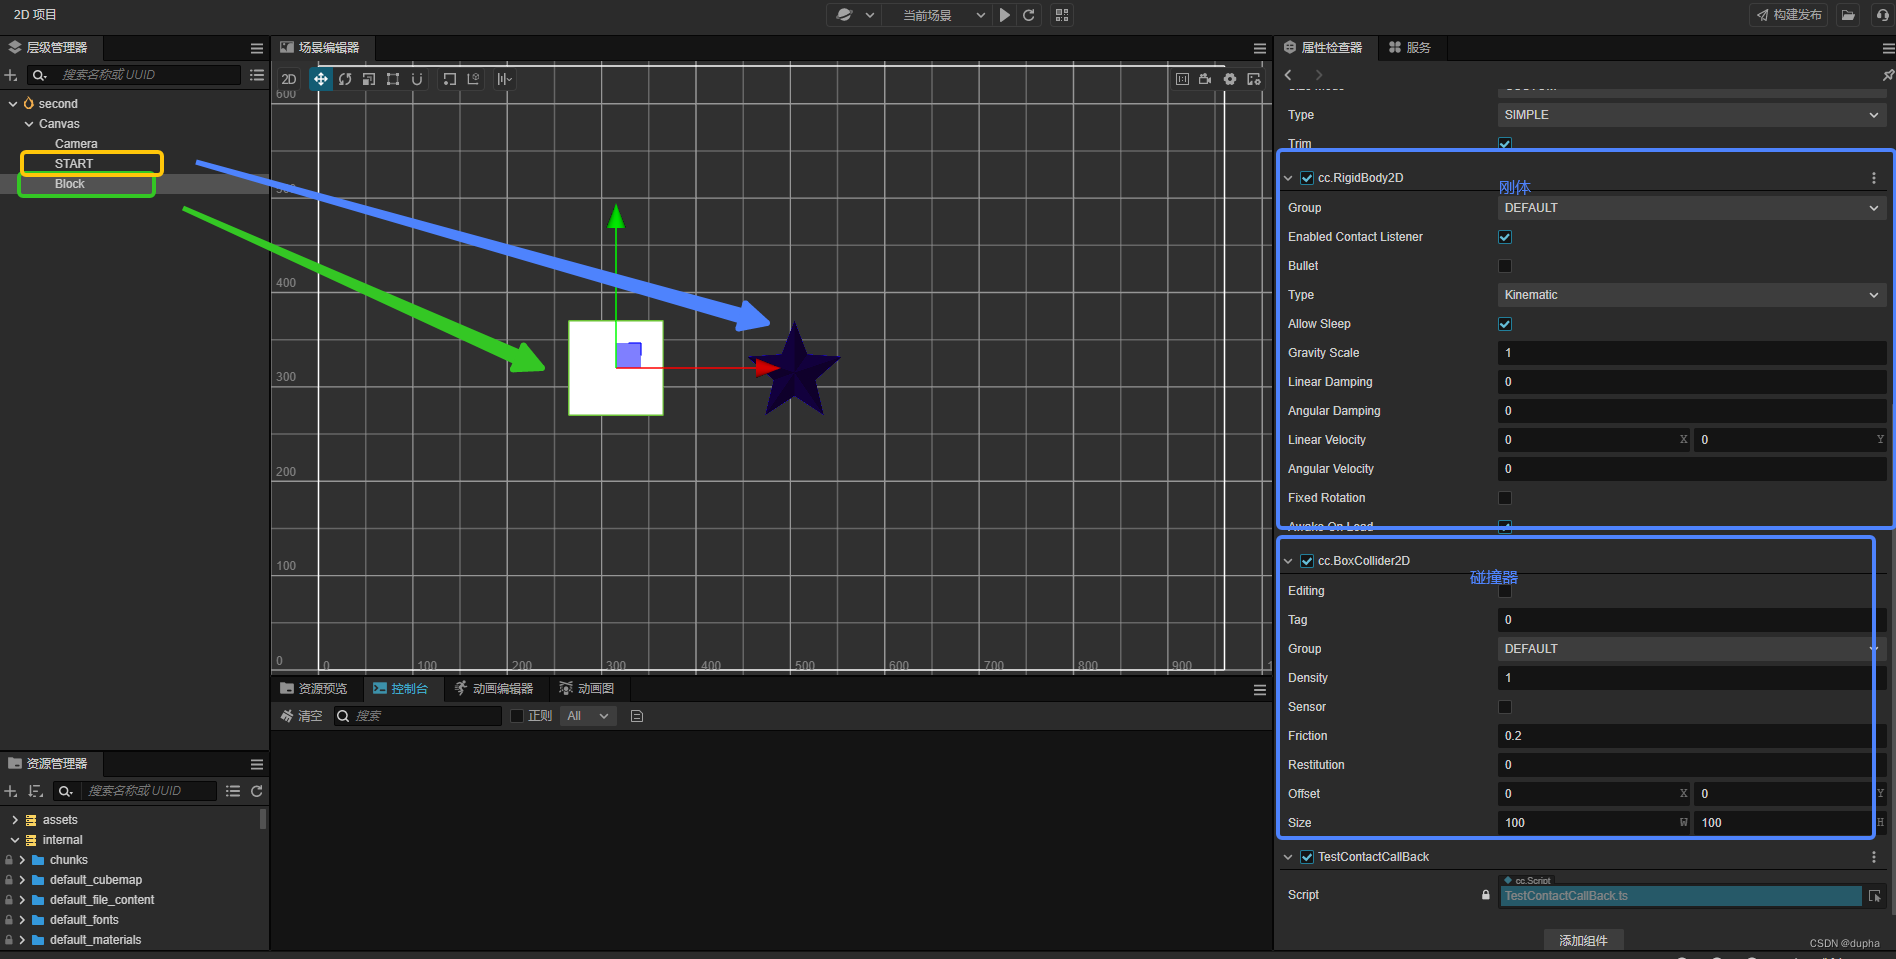This screenshot has width=1896, height=959.
Task: Open scene settings gear in scene editor
Action: (x=1230, y=79)
